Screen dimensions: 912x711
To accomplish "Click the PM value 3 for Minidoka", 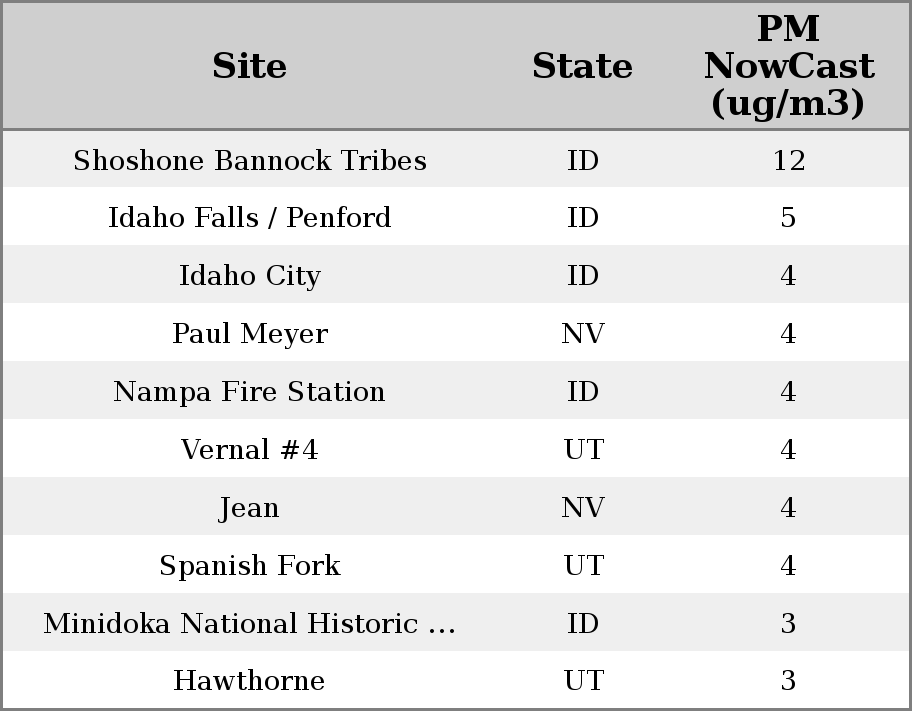I will tap(788, 624).
